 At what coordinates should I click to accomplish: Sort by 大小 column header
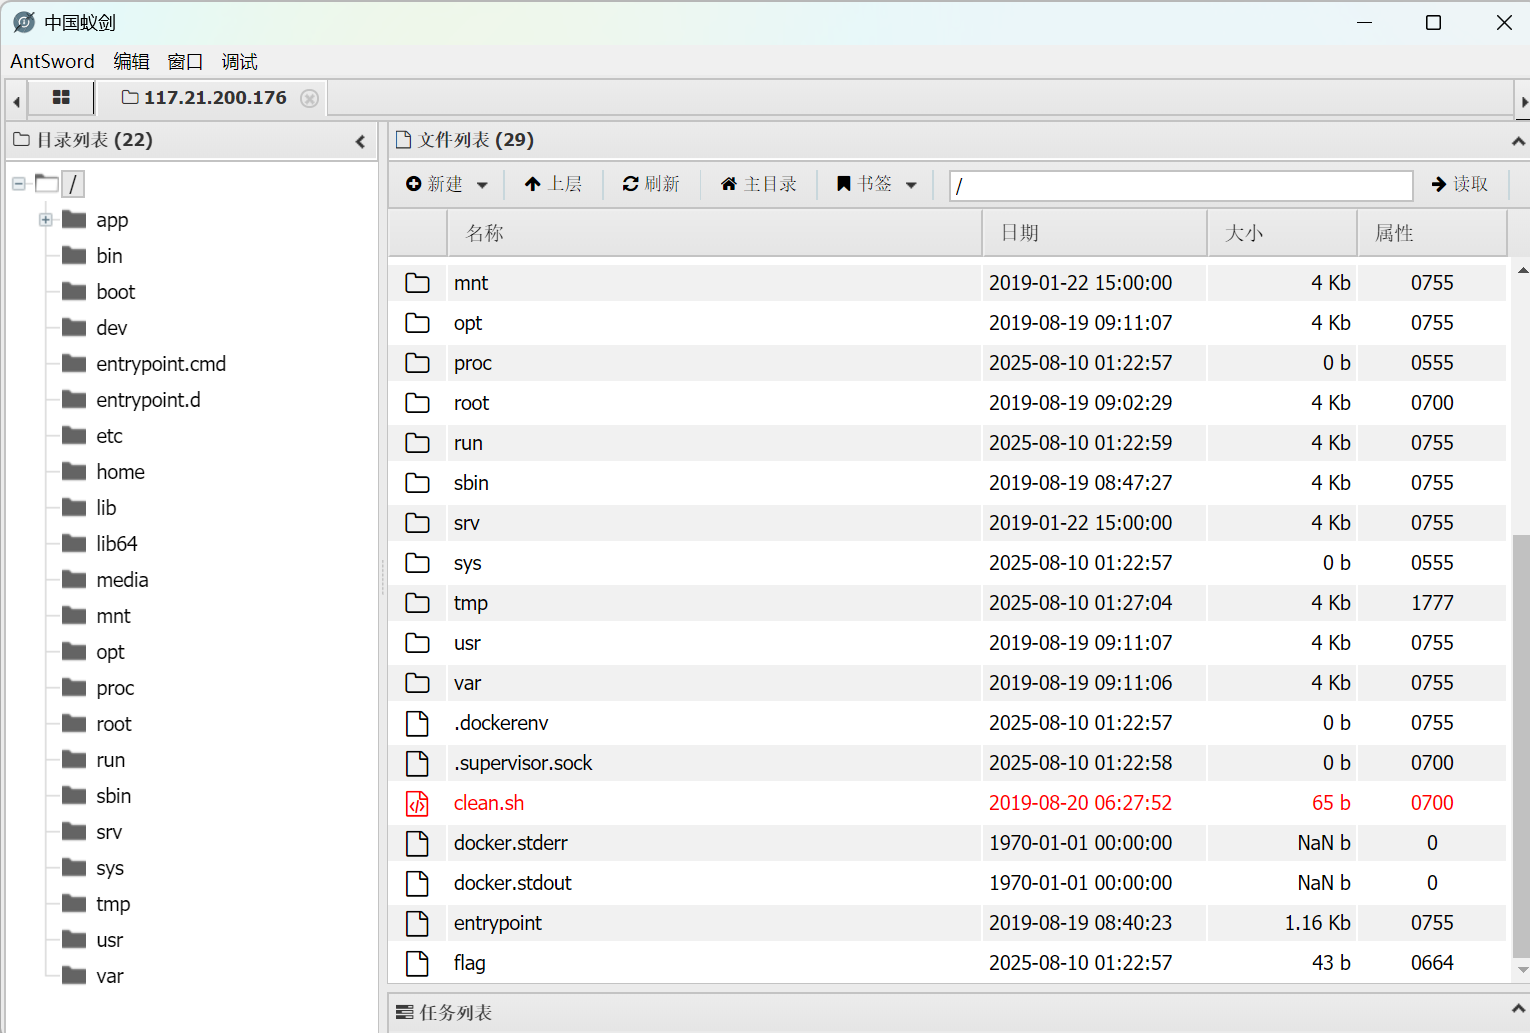(x=1282, y=233)
